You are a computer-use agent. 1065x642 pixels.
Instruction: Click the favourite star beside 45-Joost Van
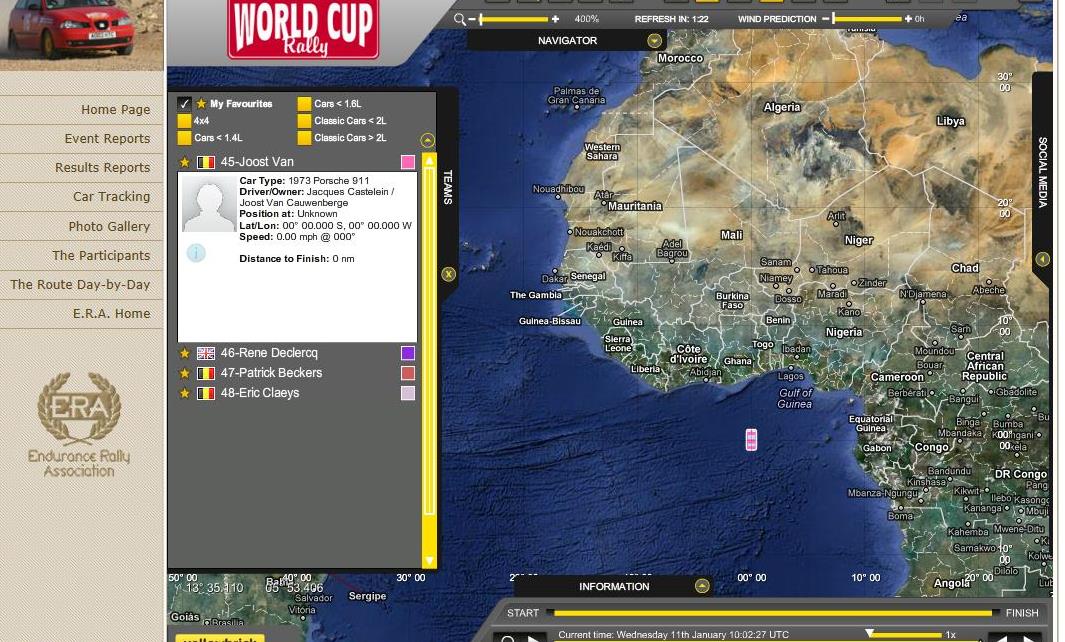pos(184,162)
